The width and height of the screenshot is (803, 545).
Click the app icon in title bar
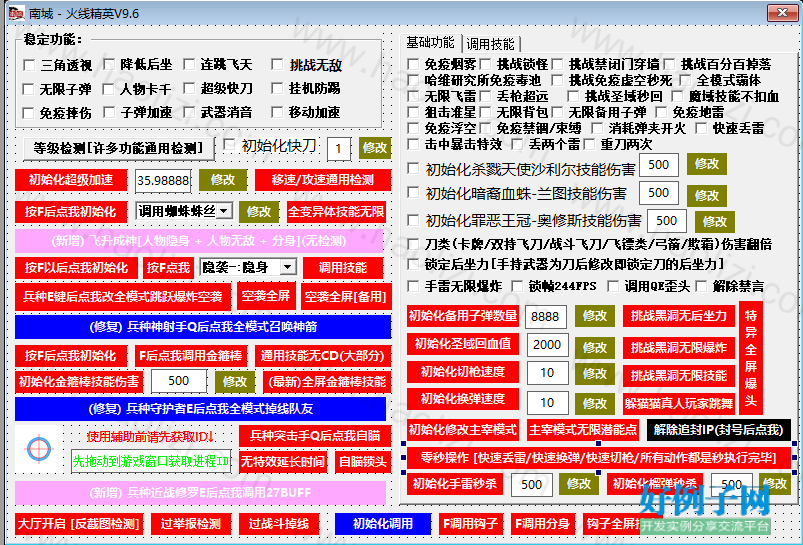(x=15, y=13)
